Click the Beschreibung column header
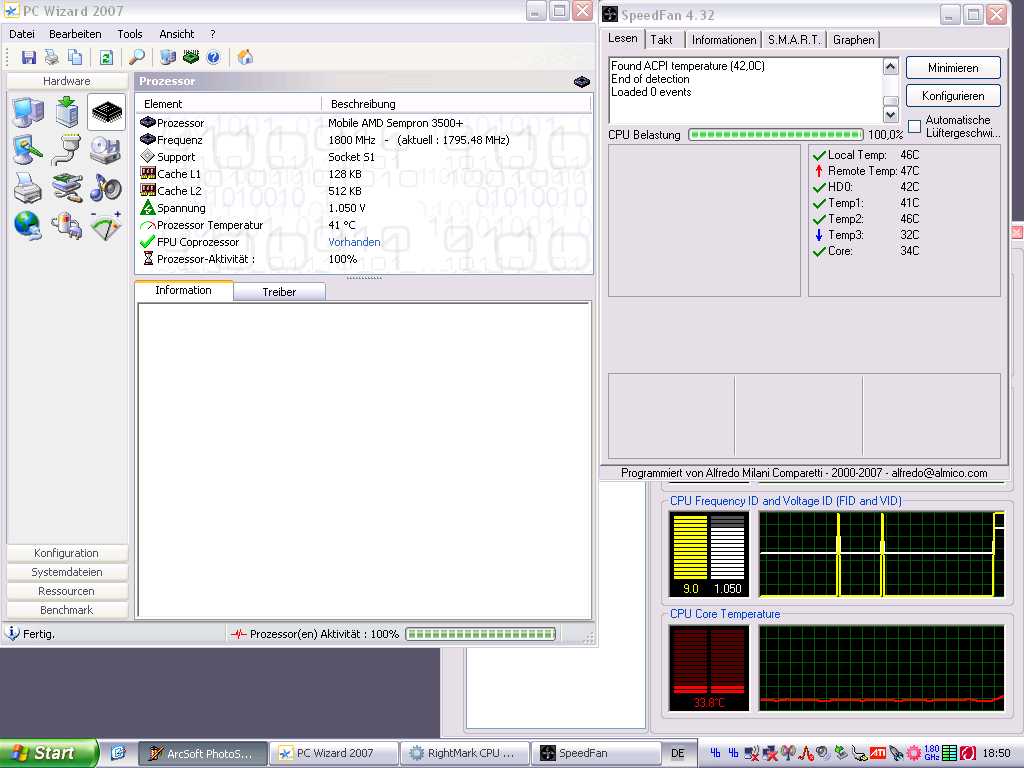 click(x=456, y=104)
